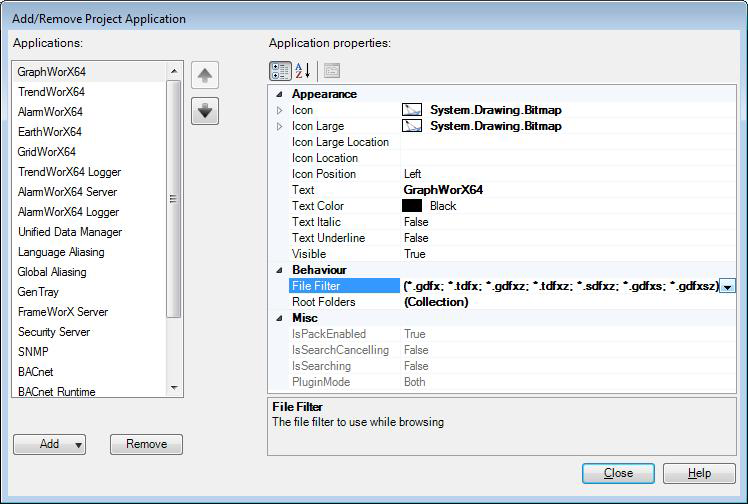Viewport: 748px width, 504px height.
Task: Open the File Filter dropdown arrow
Action: click(728, 286)
